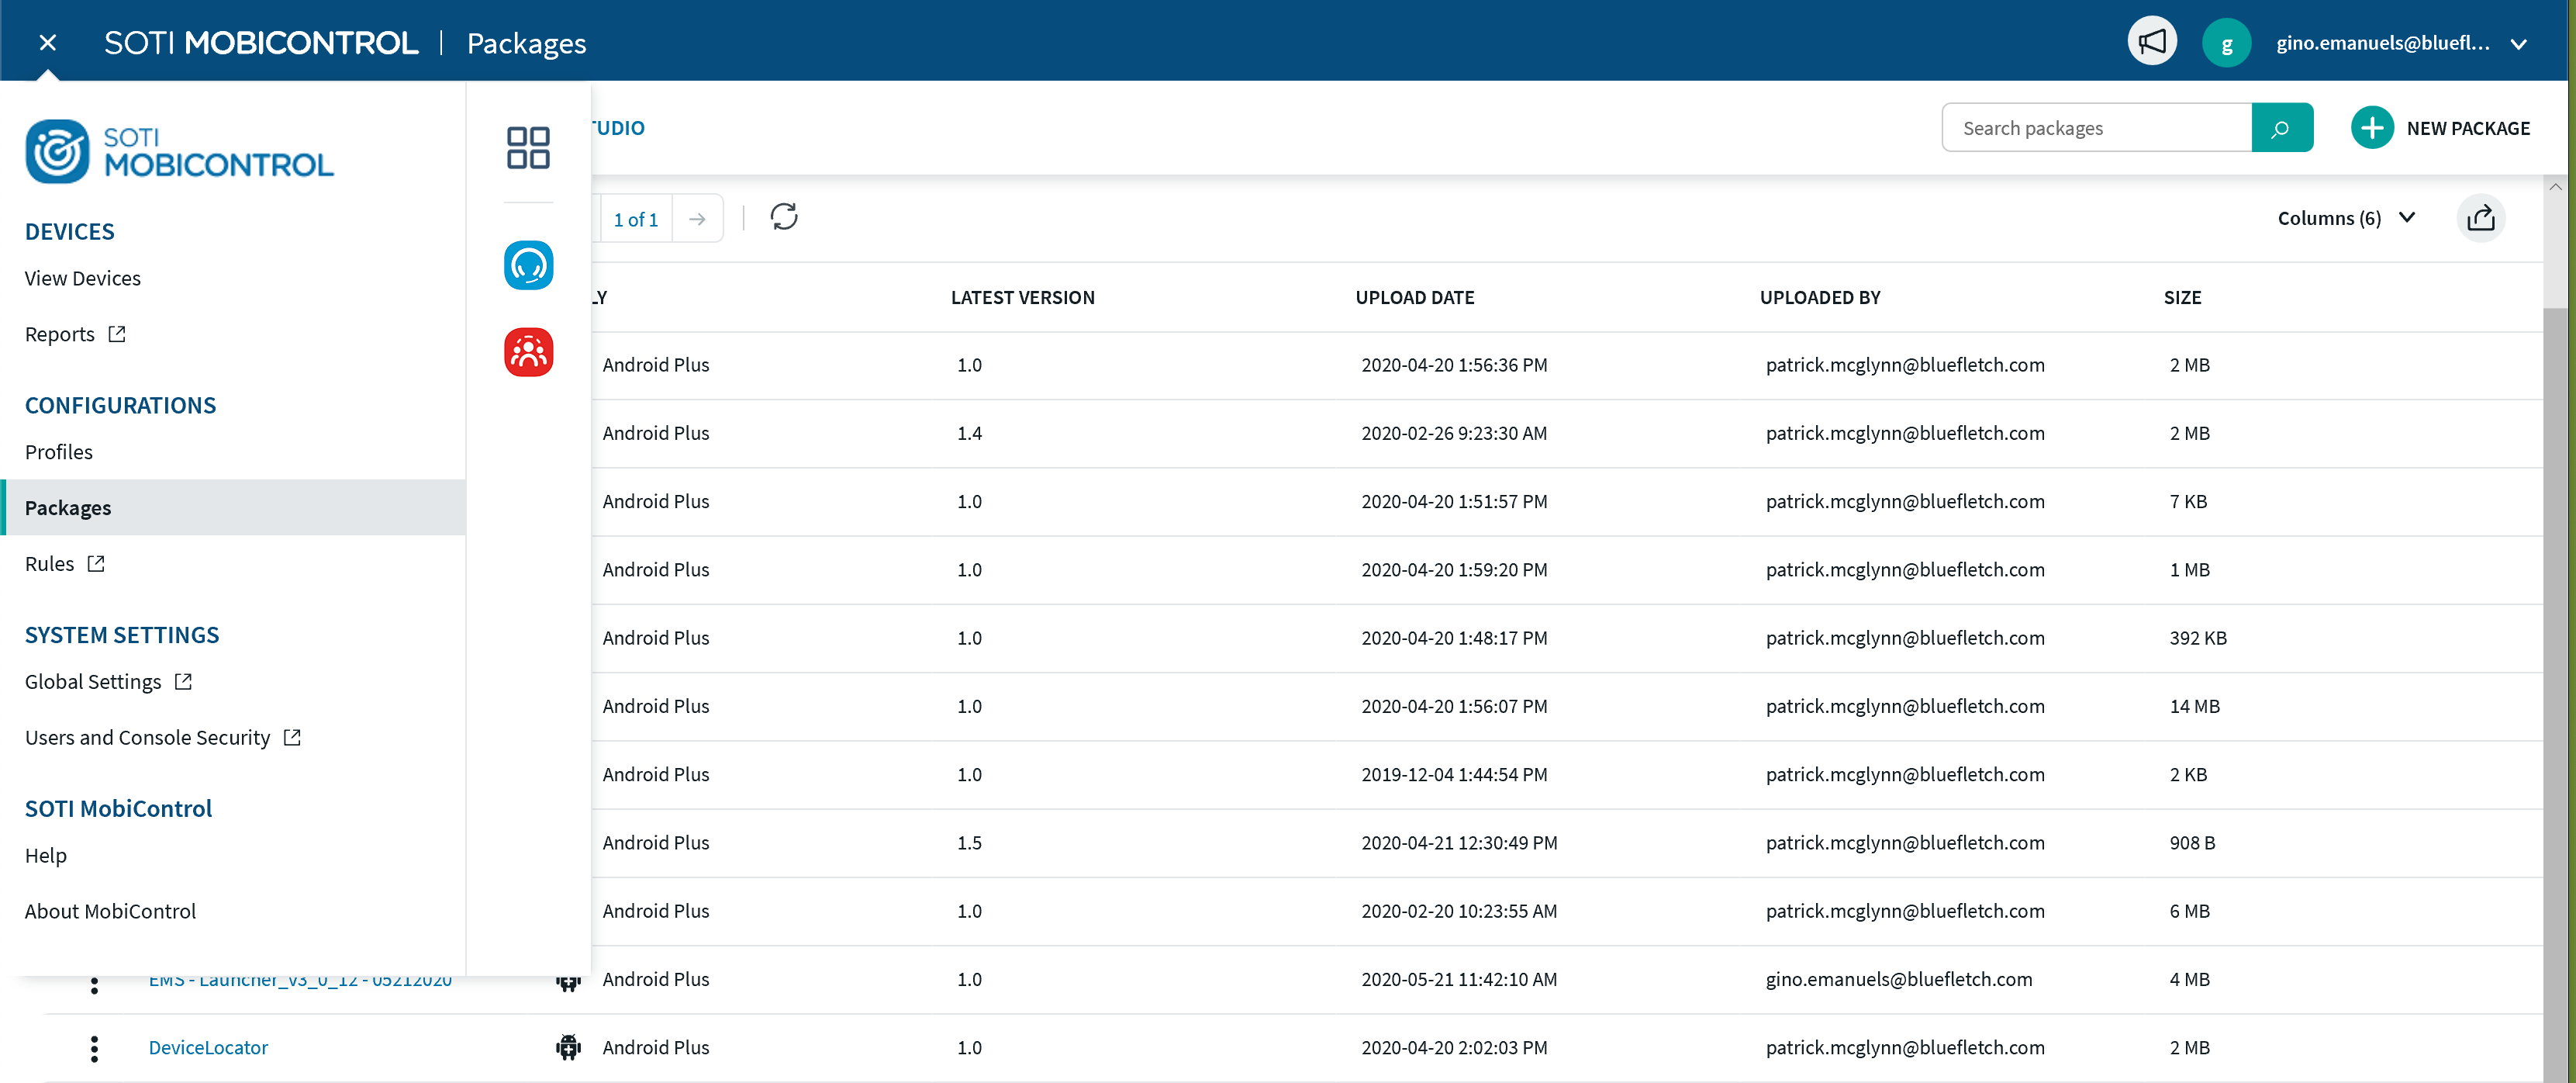Sort by the UPLOADED BY column header
Image resolution: width=2576 pixels, height=1083 pixels.
[1819, 297]
